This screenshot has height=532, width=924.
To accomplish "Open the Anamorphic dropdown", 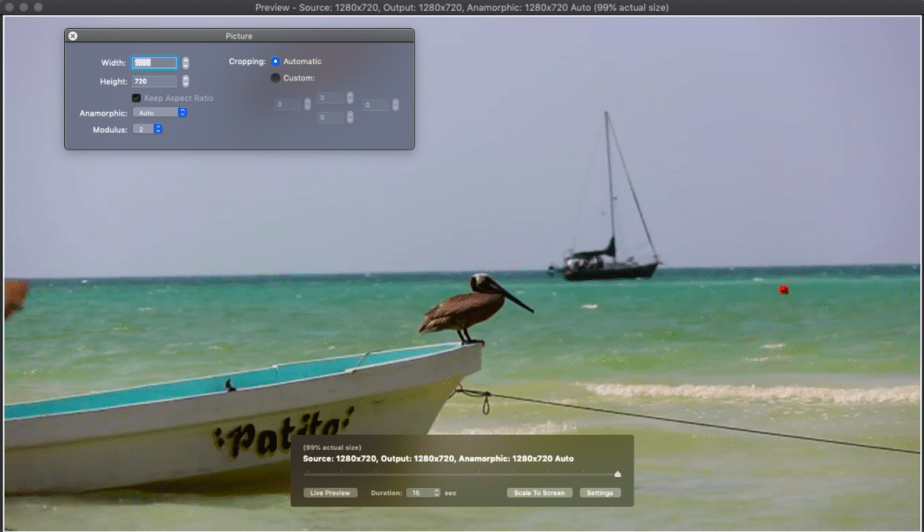I will point(160,113).
